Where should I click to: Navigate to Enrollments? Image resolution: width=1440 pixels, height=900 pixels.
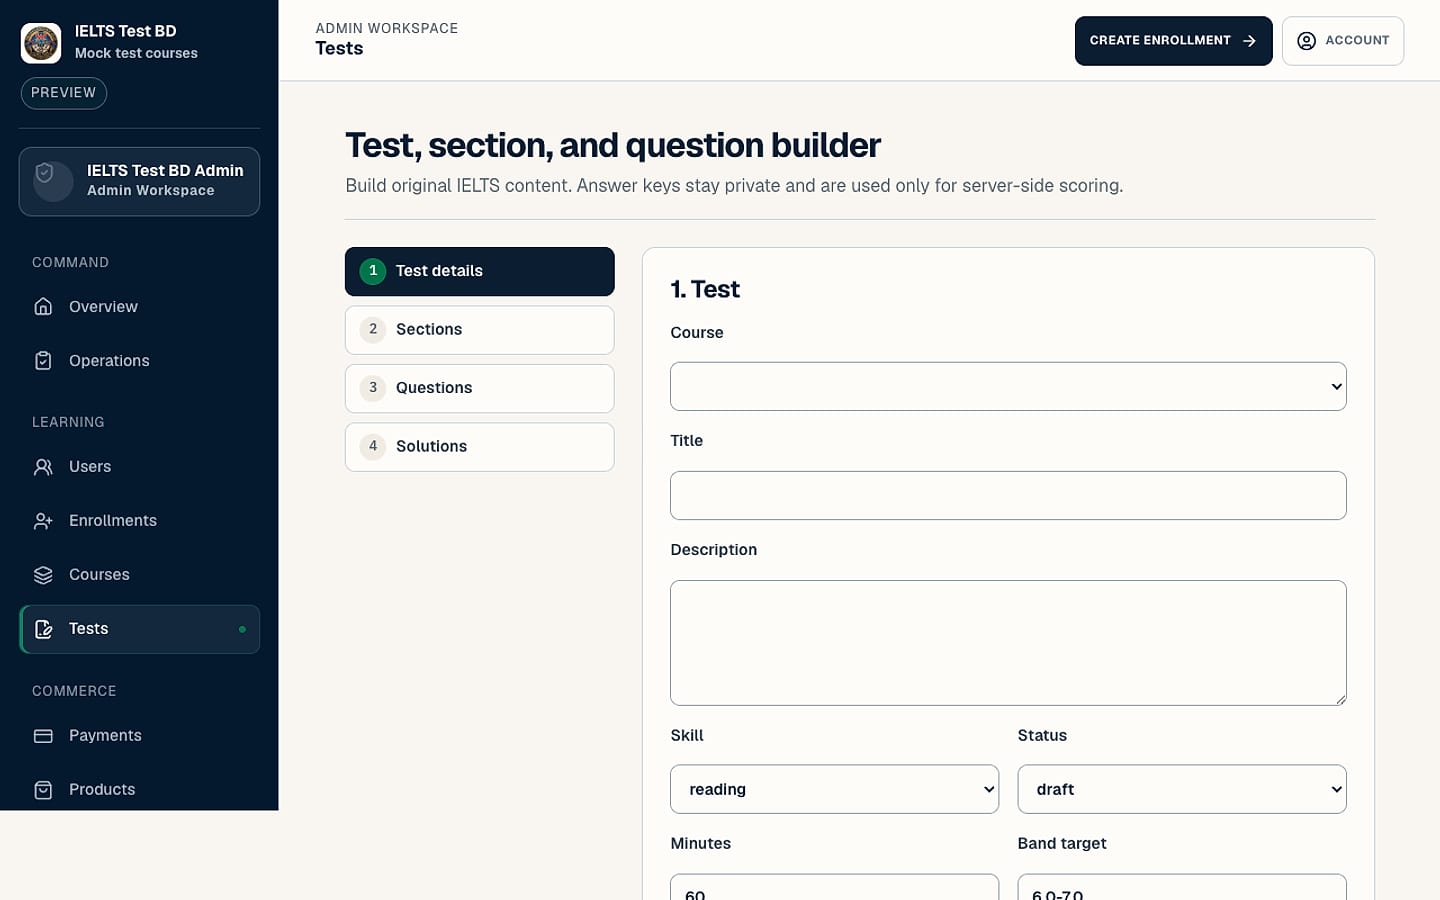point(139,521)
